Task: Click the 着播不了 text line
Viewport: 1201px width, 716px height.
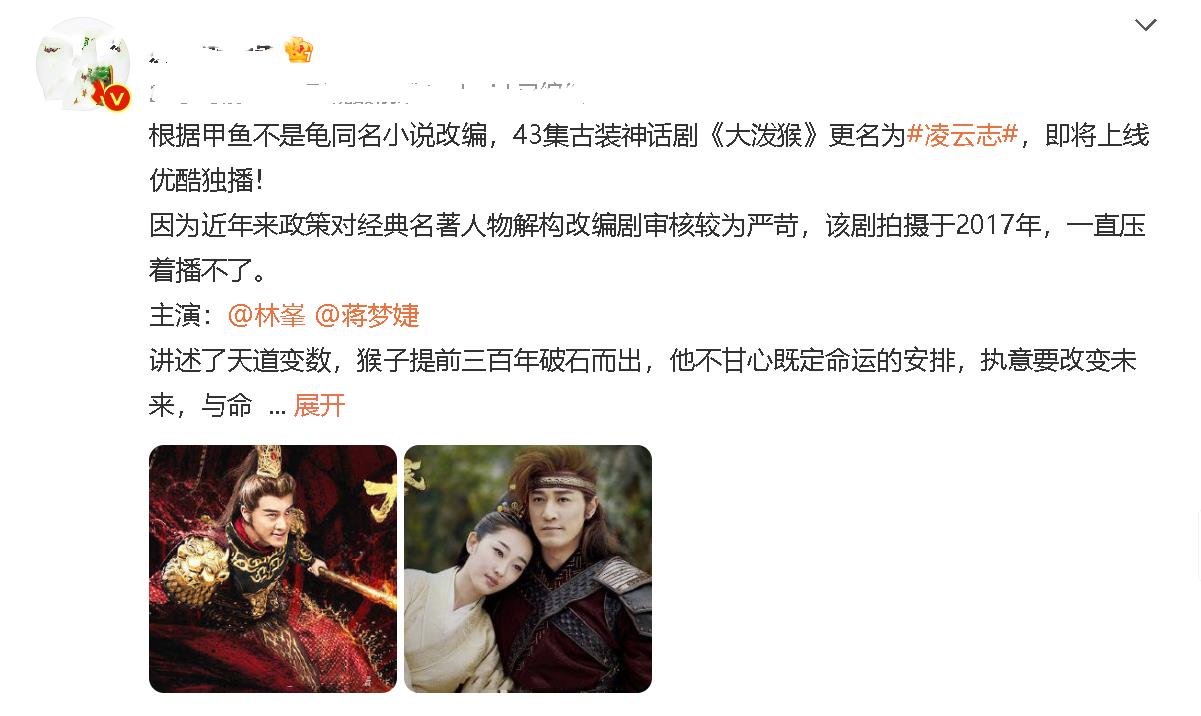Action: pos(206,271)
